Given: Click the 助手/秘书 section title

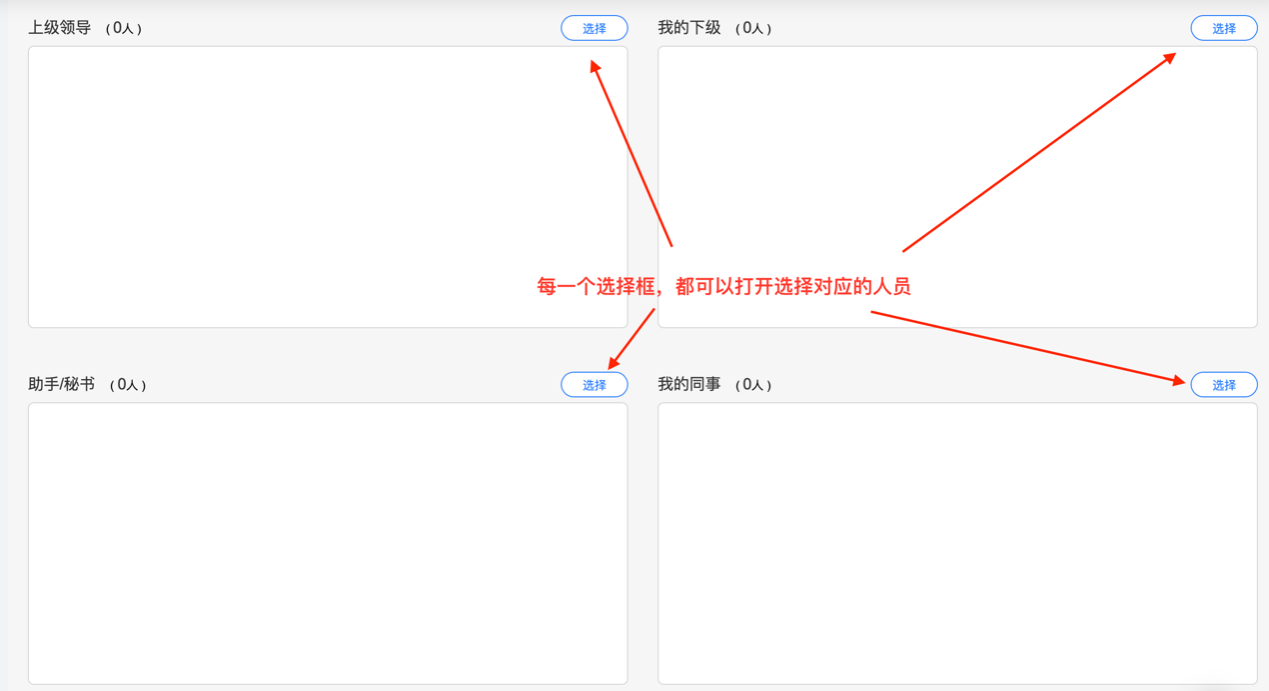Looking at the screenshot, I should pos(62,383).
